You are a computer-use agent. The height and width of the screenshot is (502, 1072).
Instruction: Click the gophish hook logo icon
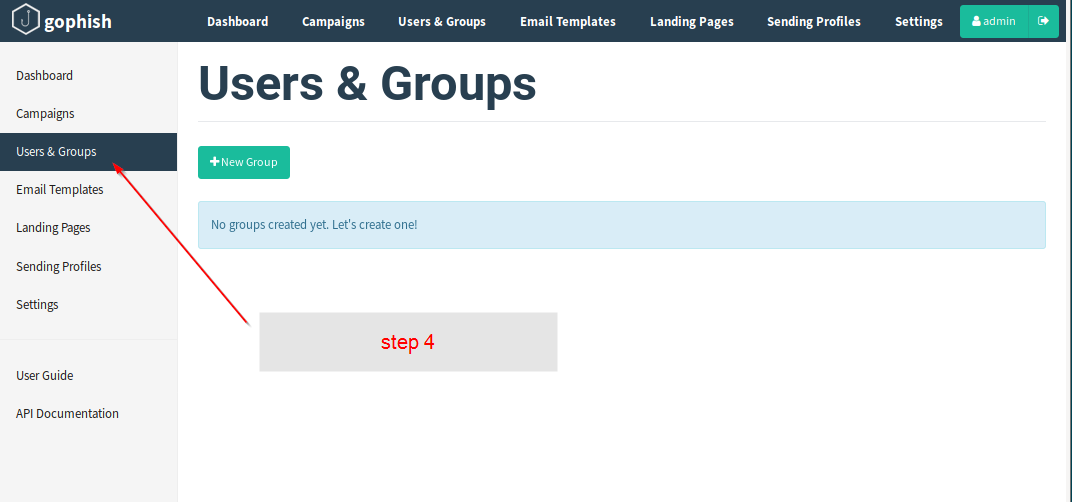click(25, 20)
